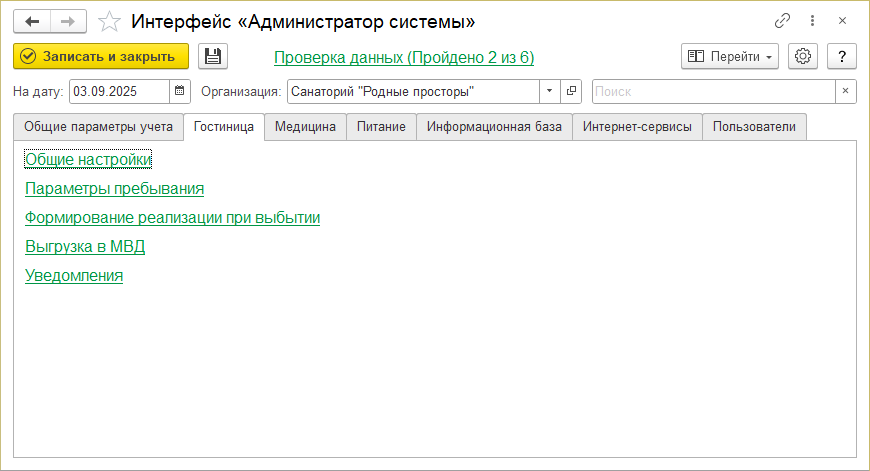870x471 pixels.
Task: Click Записать и закрыть button
Action: coord(100,57)
